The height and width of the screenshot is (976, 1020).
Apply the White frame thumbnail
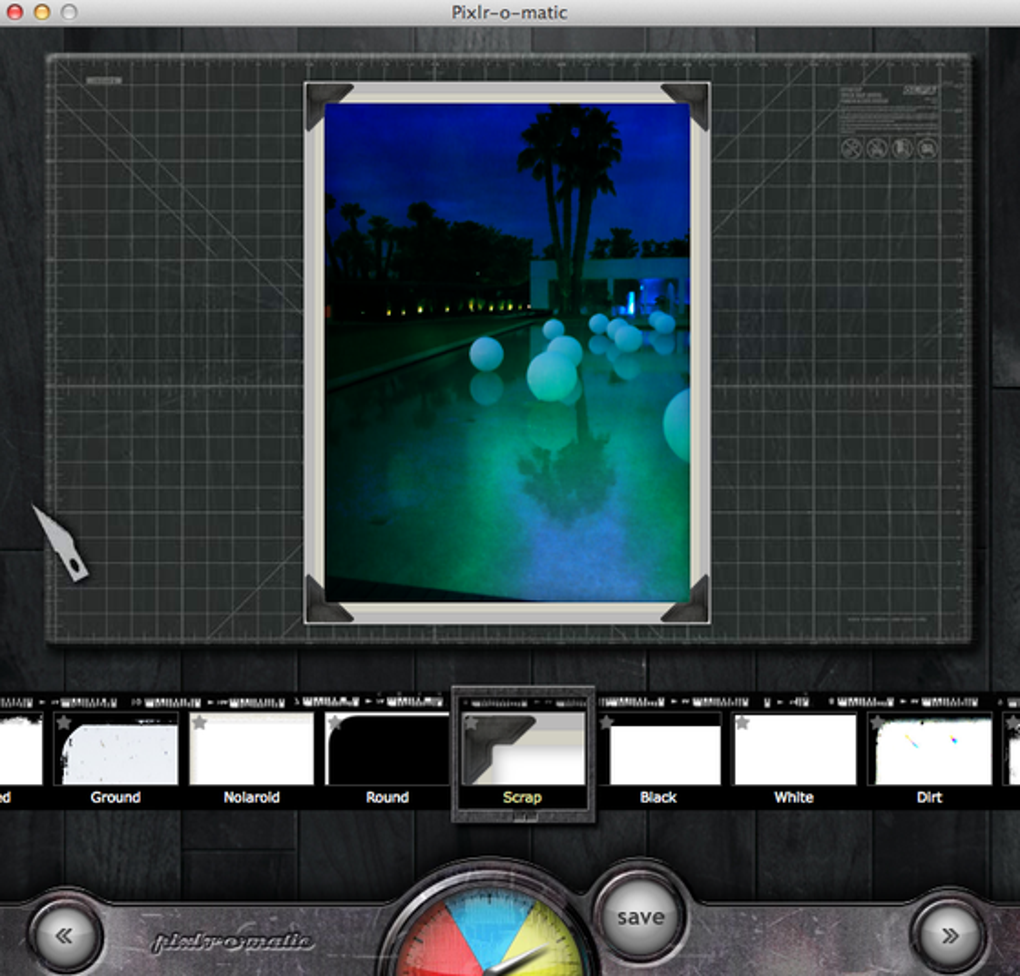(x=794, y=749)
